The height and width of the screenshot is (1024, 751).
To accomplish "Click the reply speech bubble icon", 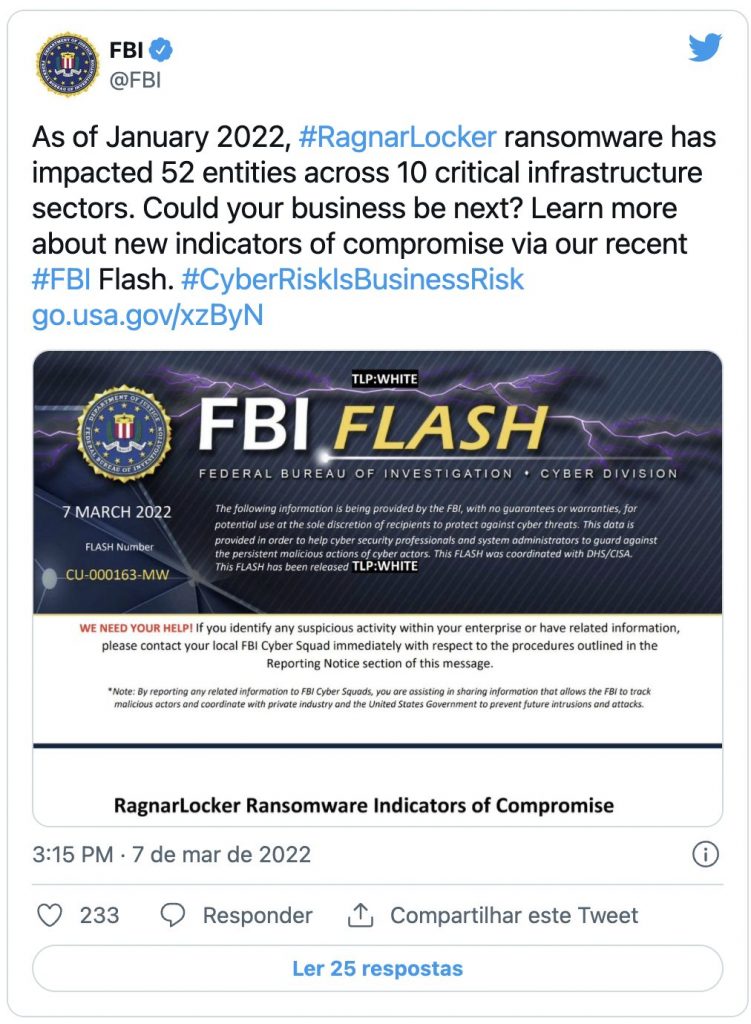I will pos(173,915).
